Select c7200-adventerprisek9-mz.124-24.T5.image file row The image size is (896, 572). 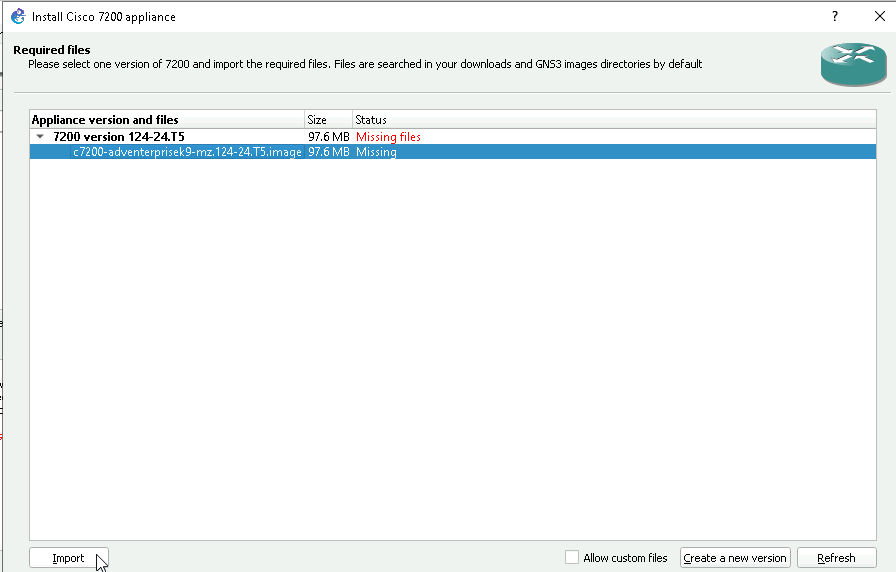453,151
